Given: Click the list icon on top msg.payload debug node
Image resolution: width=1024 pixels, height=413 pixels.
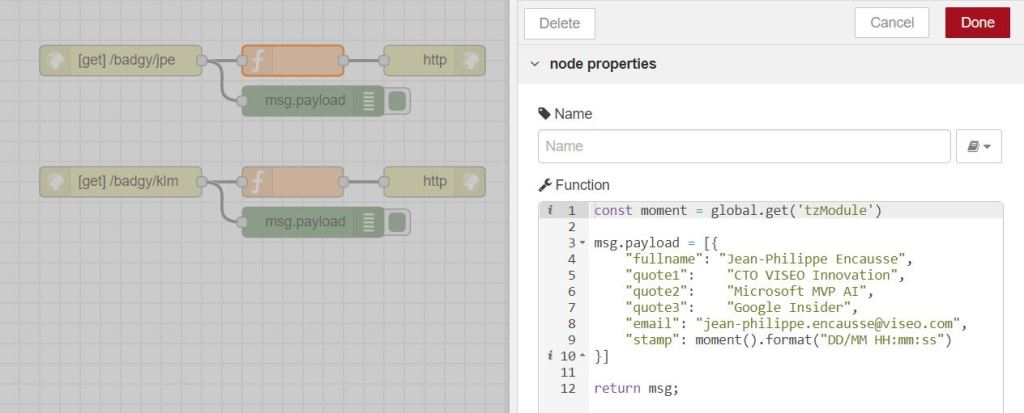Looking at the screenshot, I should tap(369, 101).
